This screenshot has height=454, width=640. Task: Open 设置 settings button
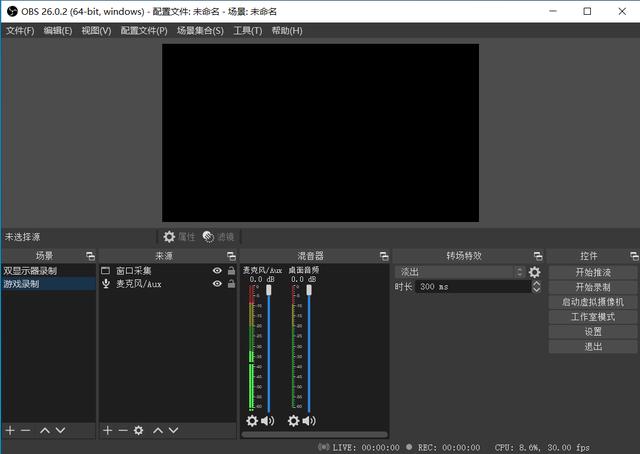click(593, 332)
